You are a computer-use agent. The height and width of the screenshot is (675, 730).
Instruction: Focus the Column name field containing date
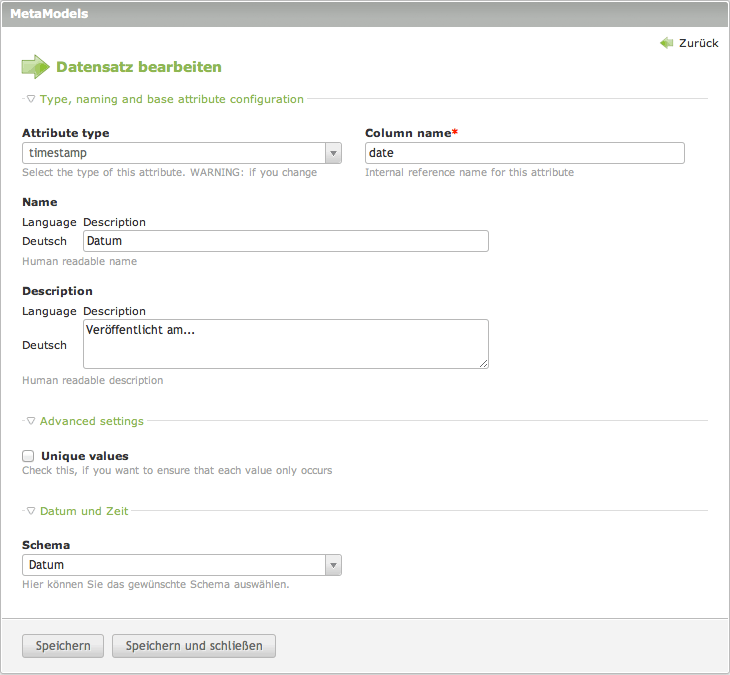tap(524, 153)
